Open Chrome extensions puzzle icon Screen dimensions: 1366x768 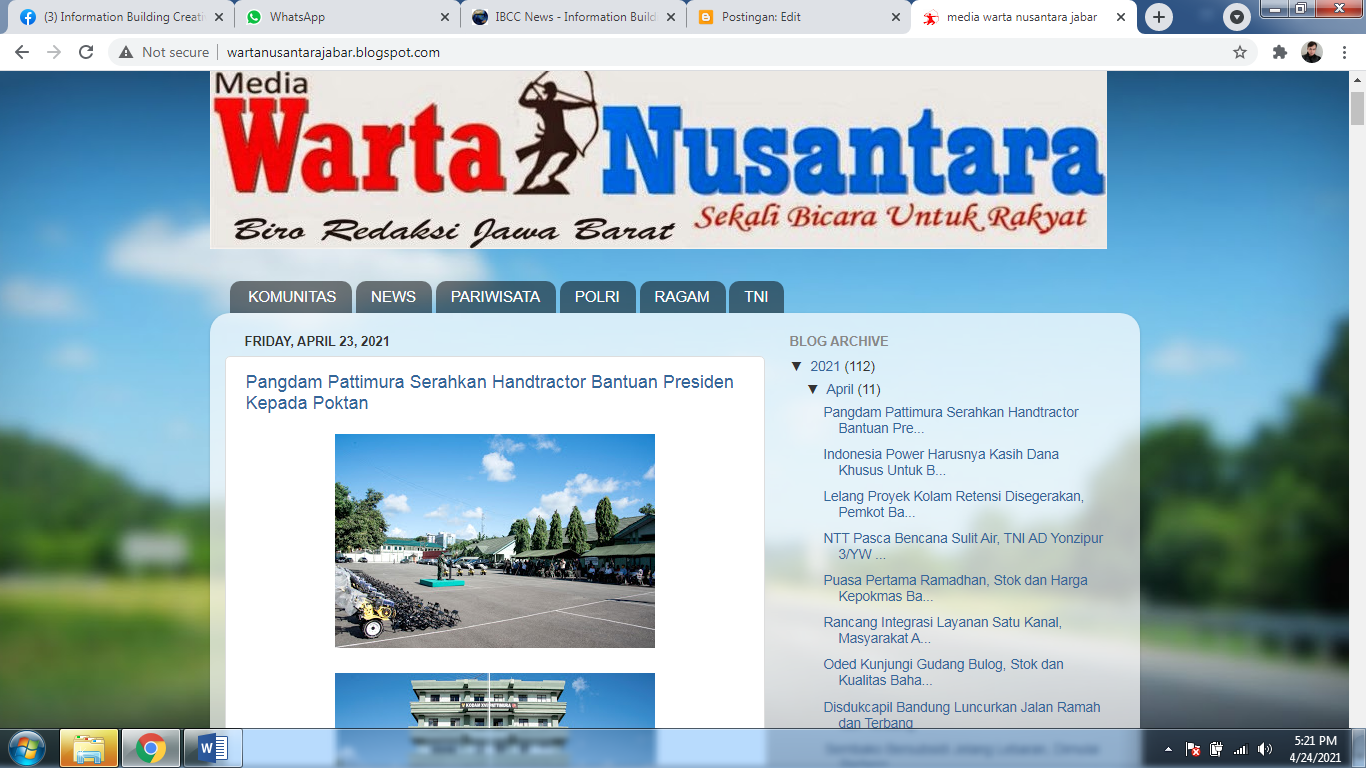pyautogui.click(x=1279, y=52)
